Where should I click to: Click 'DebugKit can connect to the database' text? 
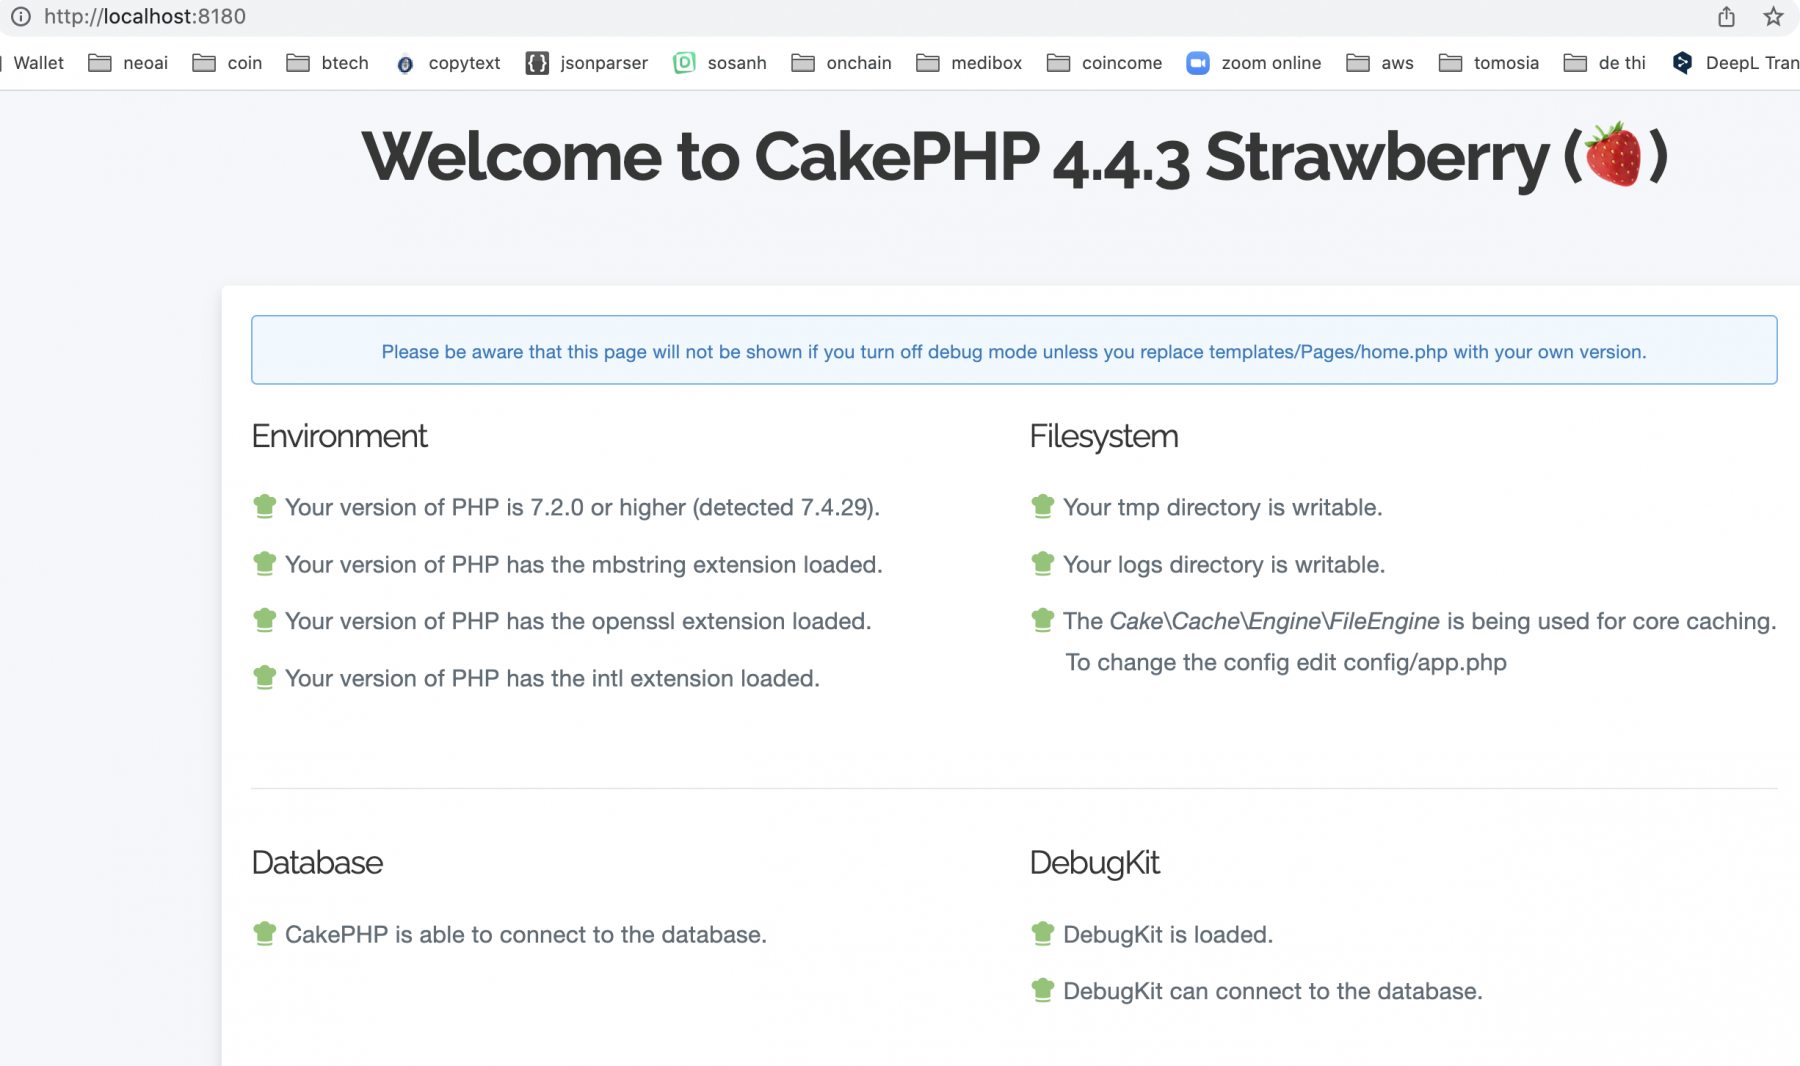[x=1273, y=991]
